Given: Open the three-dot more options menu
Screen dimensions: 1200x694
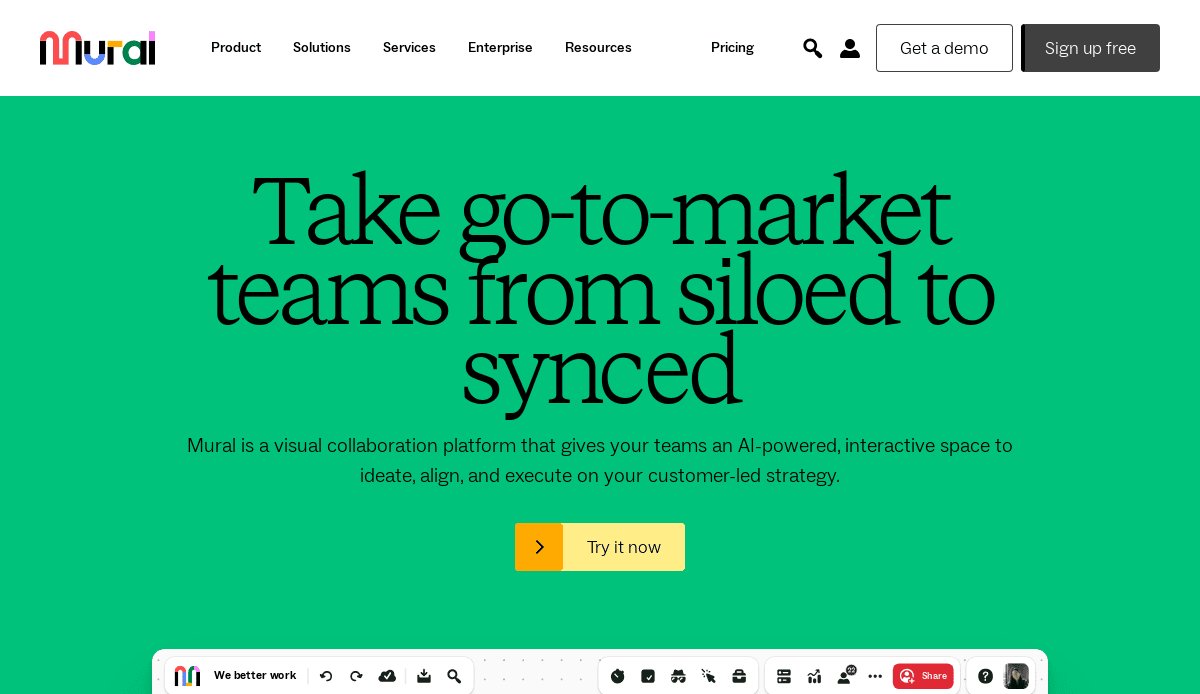Looking at the screenshot, I should (x=875, y=676).
